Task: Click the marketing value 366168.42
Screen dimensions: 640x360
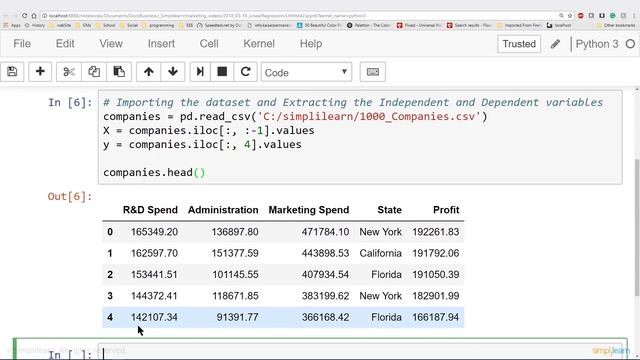Action: click(x=325, y=317)
